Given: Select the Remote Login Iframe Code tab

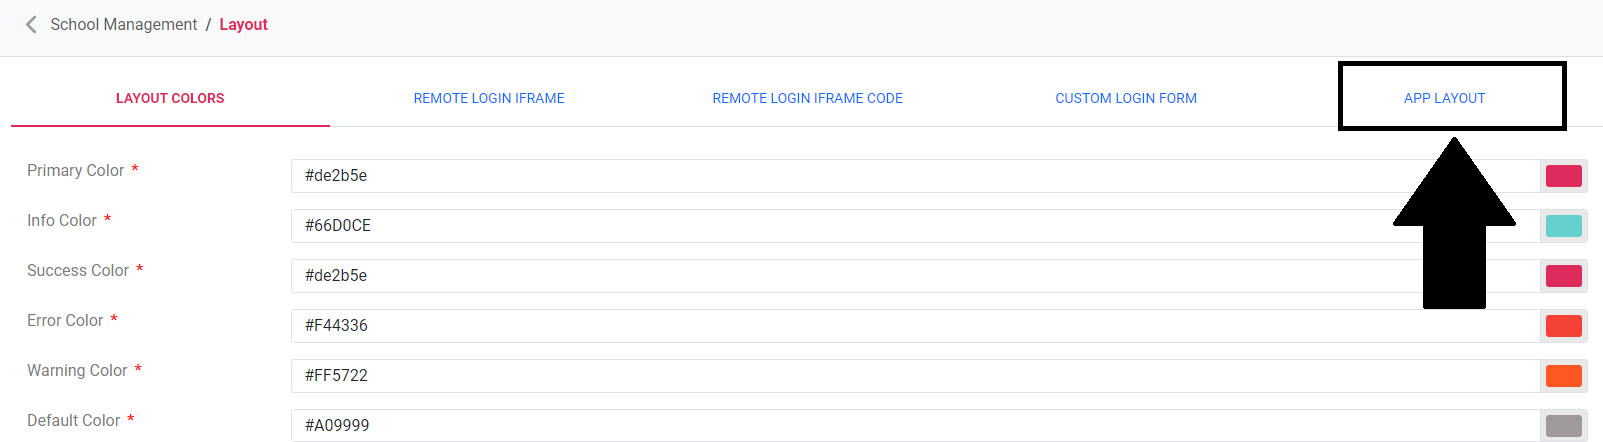Looking at the screenshot, I should (x=807, y=98).
